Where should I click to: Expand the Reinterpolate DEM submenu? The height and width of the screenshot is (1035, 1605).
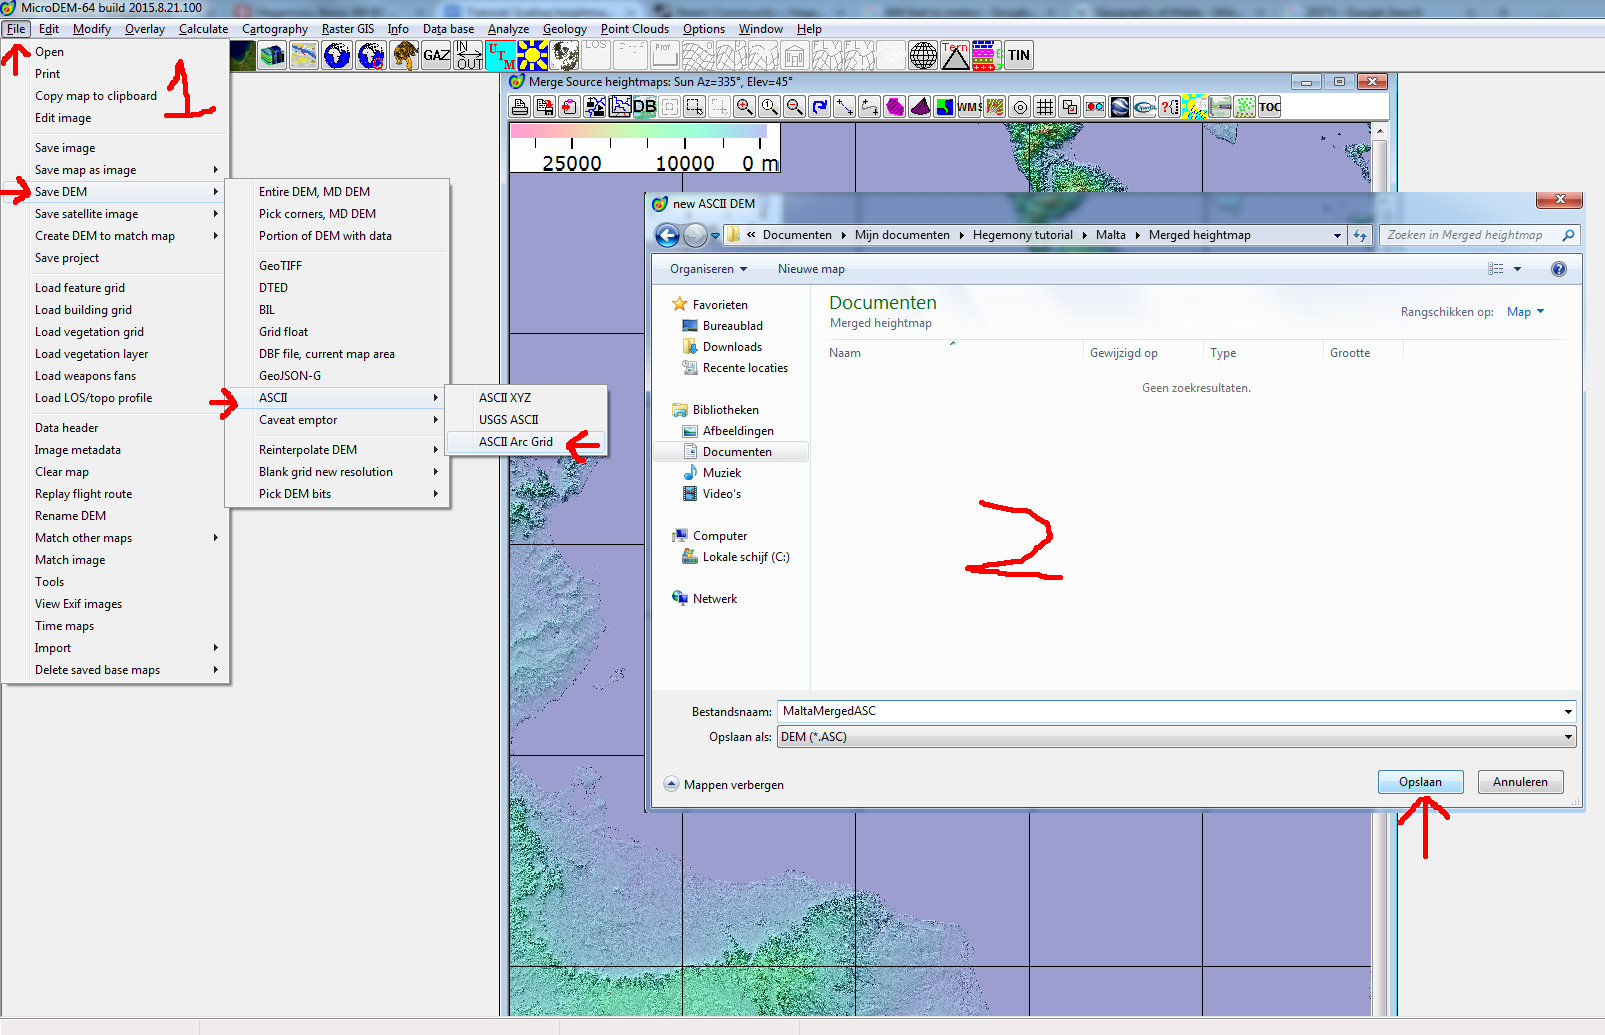[x=338, y=450]
